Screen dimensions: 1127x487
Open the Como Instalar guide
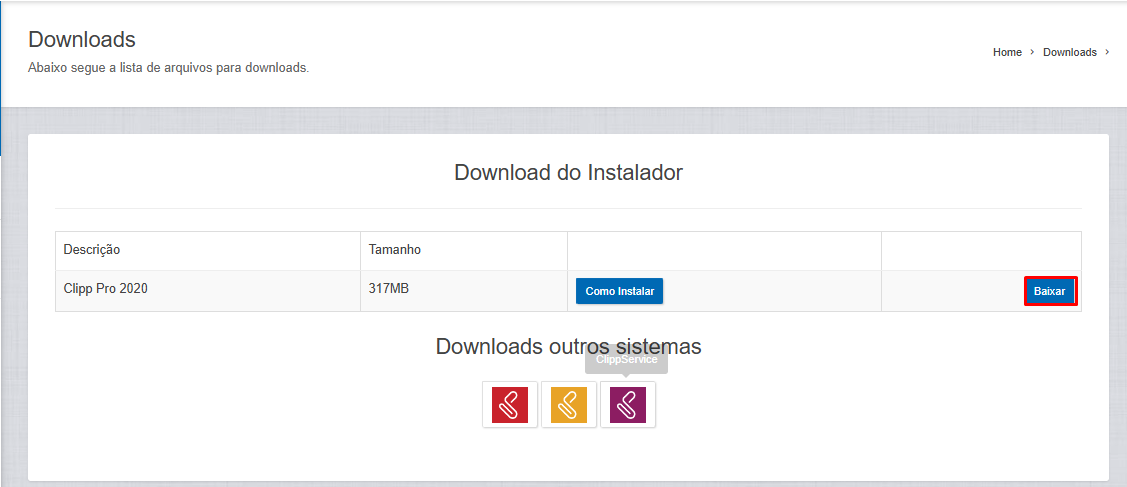[x=619, y=291]
